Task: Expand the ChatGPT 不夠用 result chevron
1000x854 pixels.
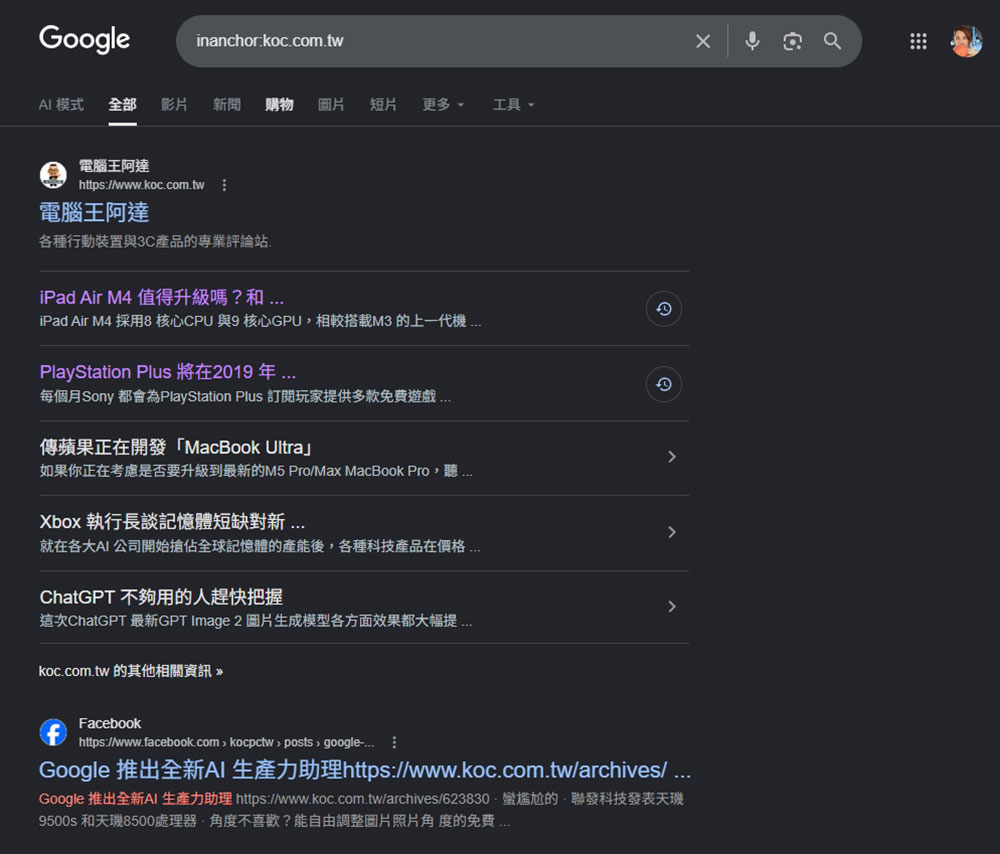Action: (672, 607)
